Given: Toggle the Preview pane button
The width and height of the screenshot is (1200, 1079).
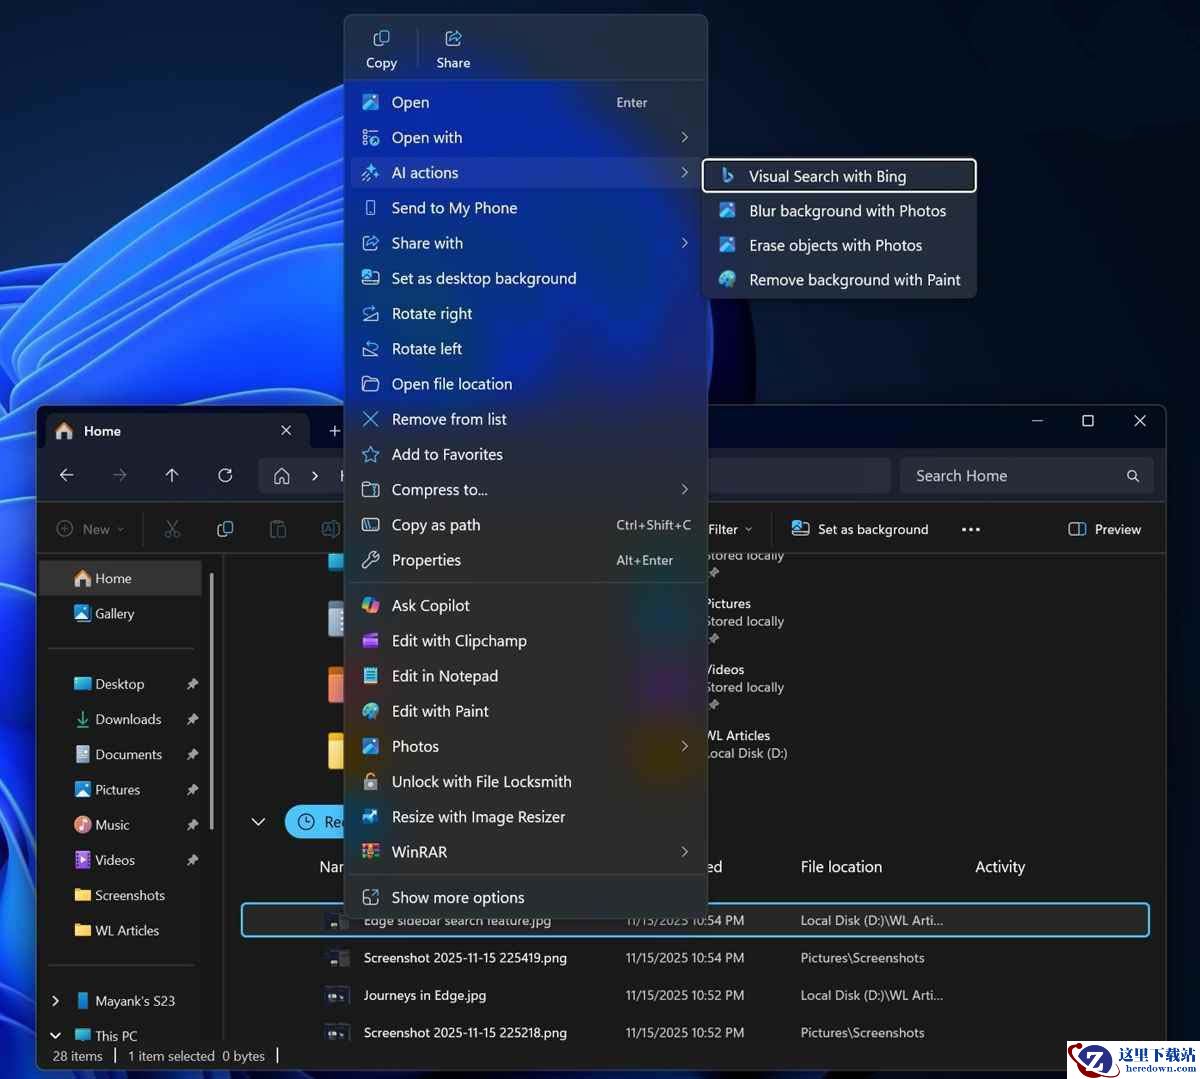Looking at the screenshot, I should click(x=1105, y=529).
